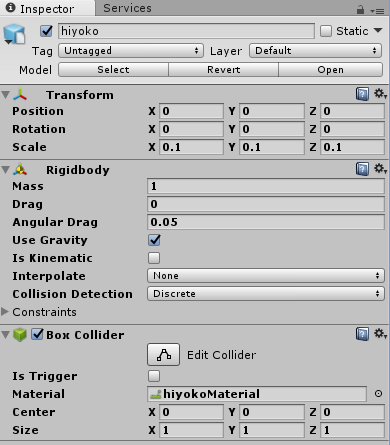
Task: Enable Is Kinematic checkbox
Action: [x=154, y=258]
